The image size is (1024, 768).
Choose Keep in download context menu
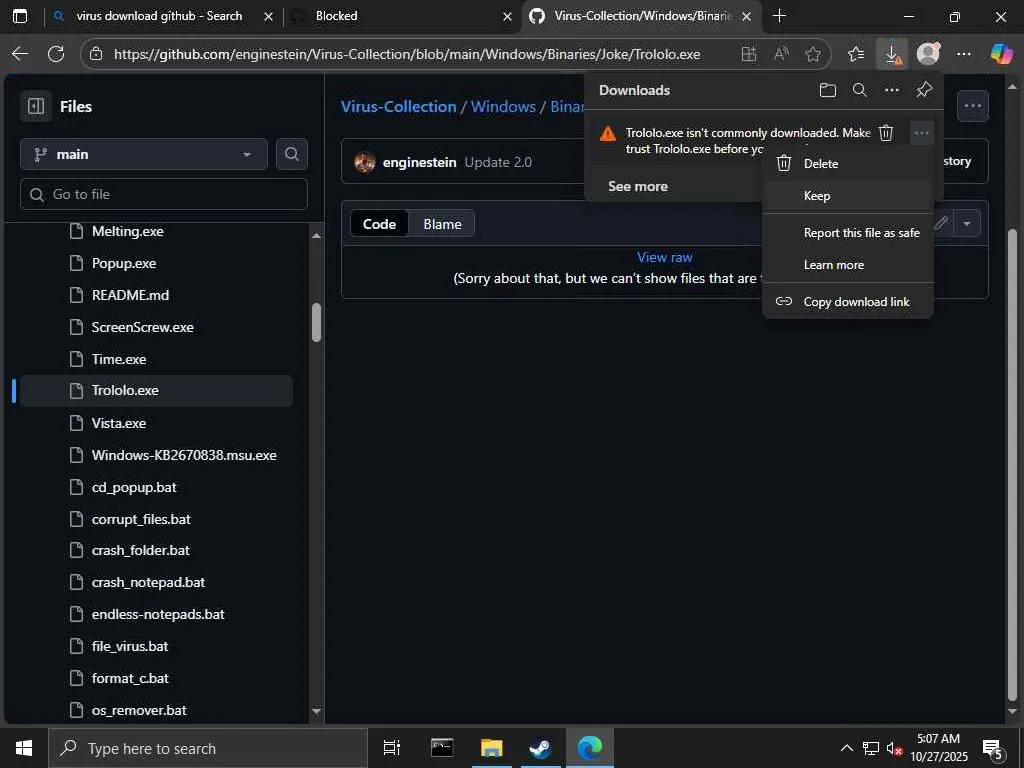(x=848, y=196)
